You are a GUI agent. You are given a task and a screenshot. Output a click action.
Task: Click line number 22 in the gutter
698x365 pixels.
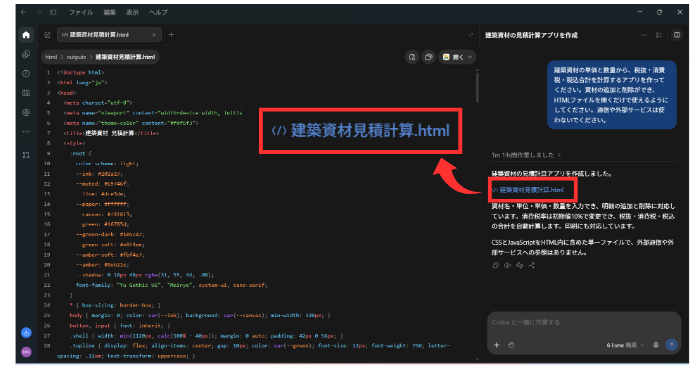point(47,285)
